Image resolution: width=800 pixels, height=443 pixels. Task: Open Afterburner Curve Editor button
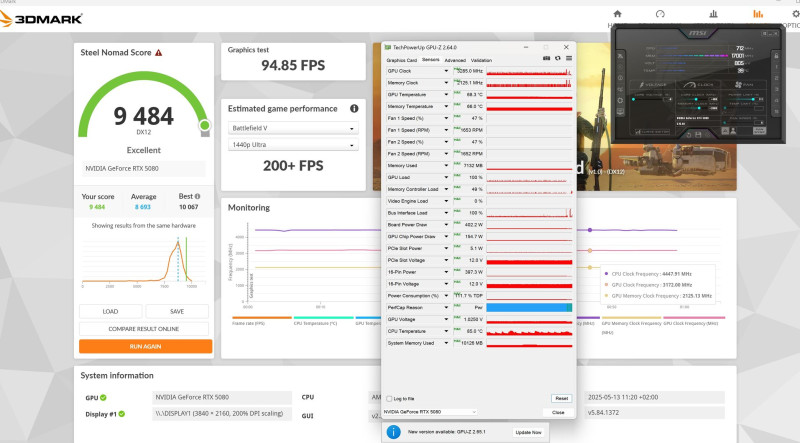tap(653, 132)
